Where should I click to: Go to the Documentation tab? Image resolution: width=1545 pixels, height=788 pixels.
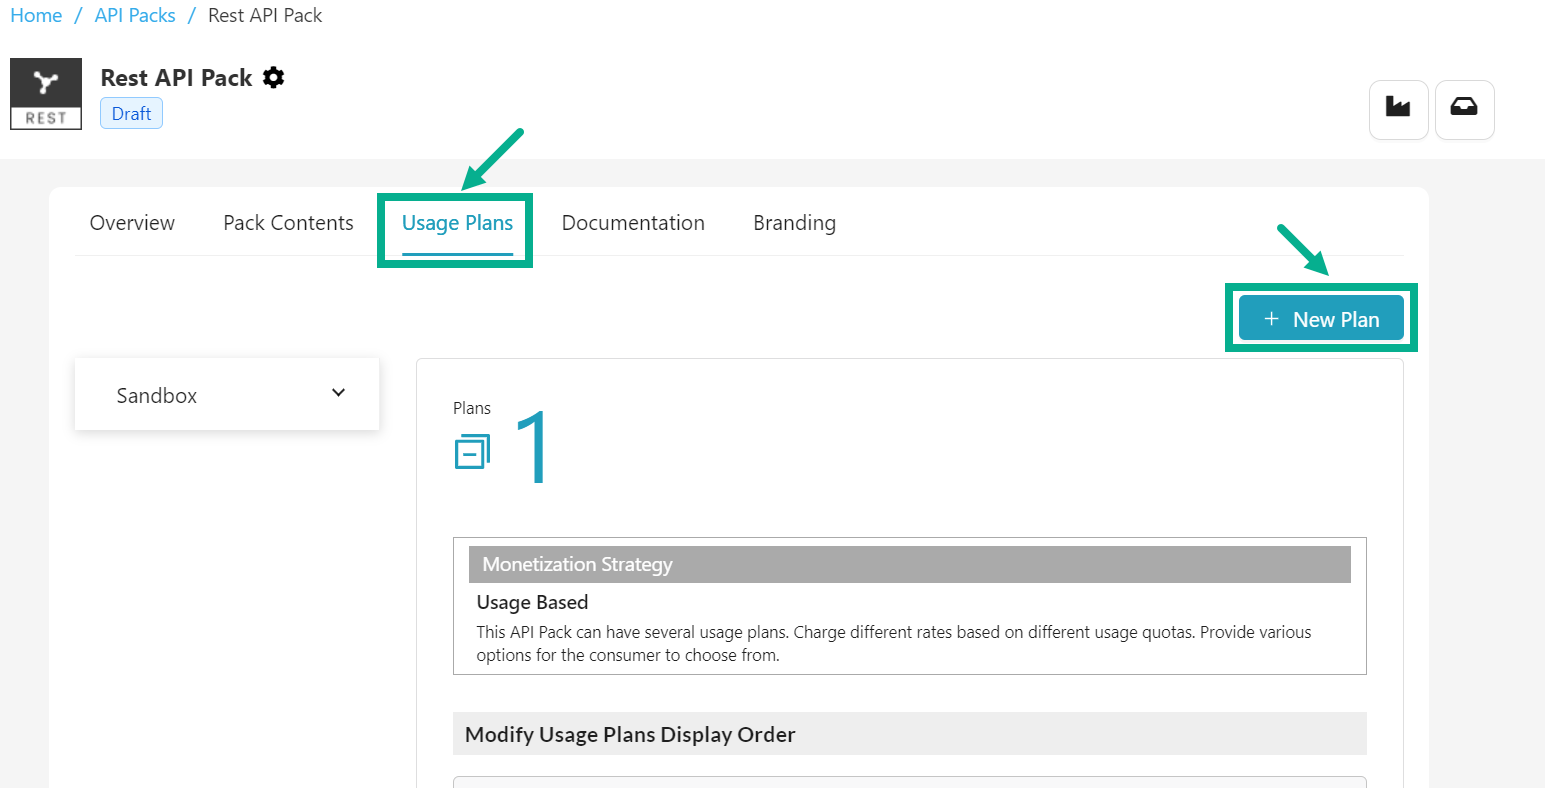tap(633, 223)
